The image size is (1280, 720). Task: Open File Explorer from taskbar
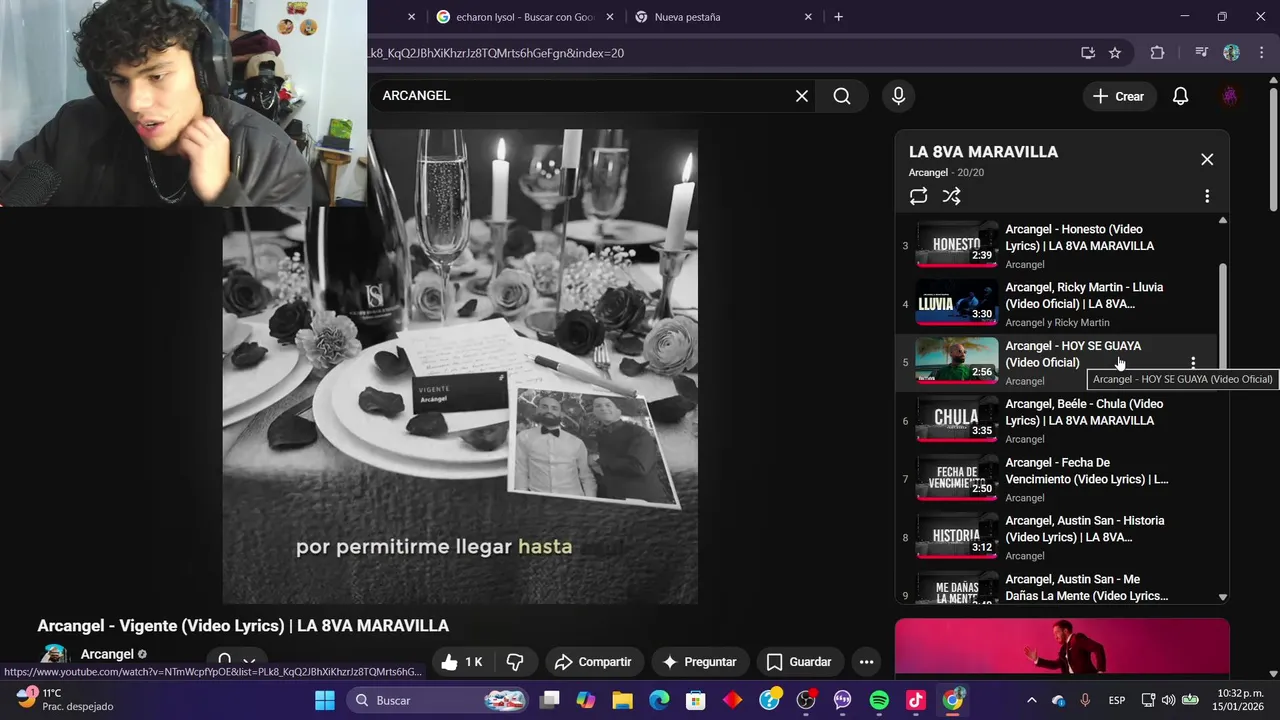[x=623, y=700]
